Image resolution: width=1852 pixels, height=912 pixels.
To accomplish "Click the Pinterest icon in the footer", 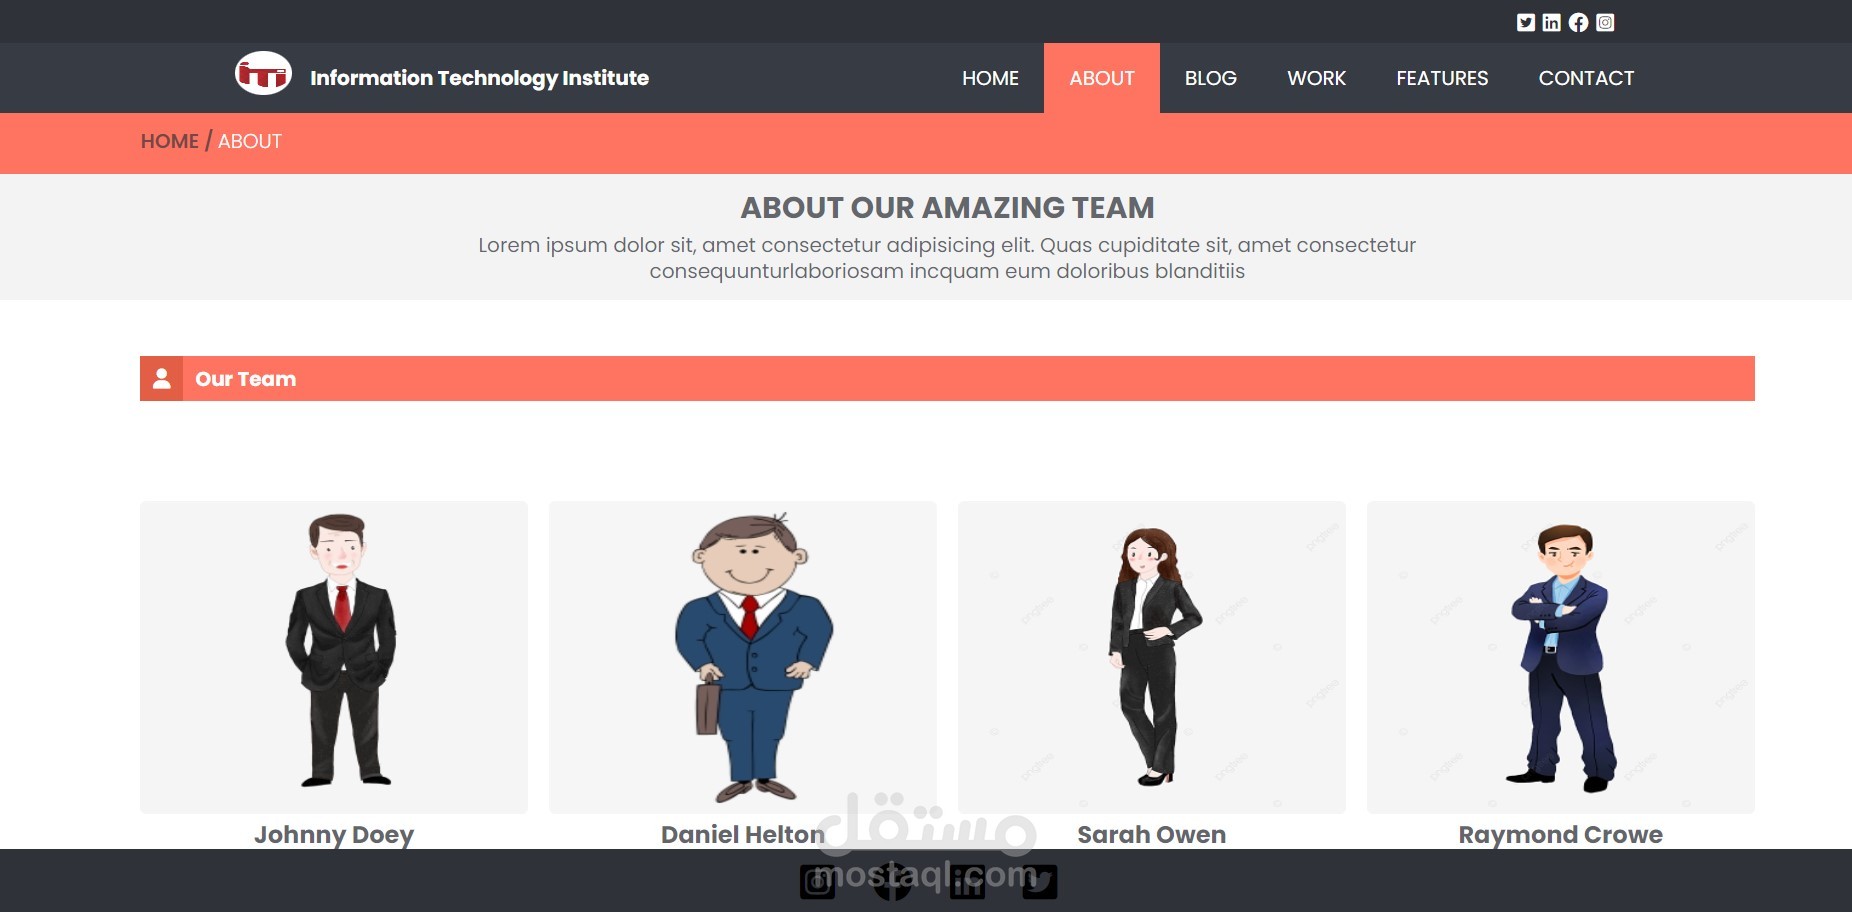I will tap(893, 883).
